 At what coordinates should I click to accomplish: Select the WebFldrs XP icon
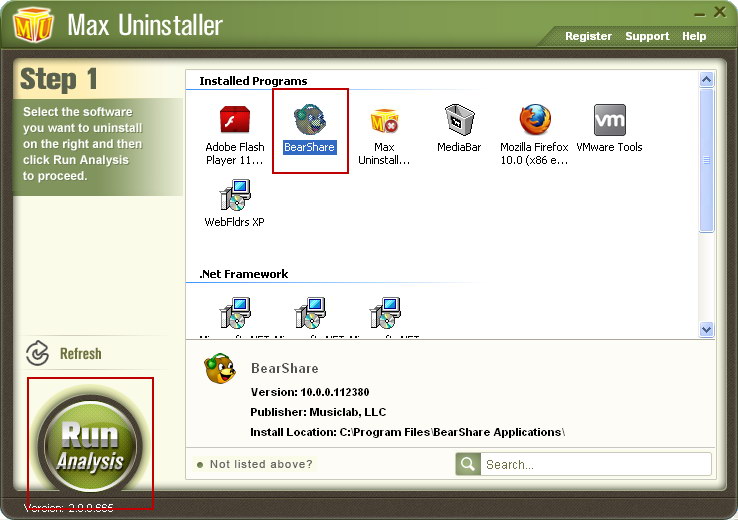pos(235,195)
